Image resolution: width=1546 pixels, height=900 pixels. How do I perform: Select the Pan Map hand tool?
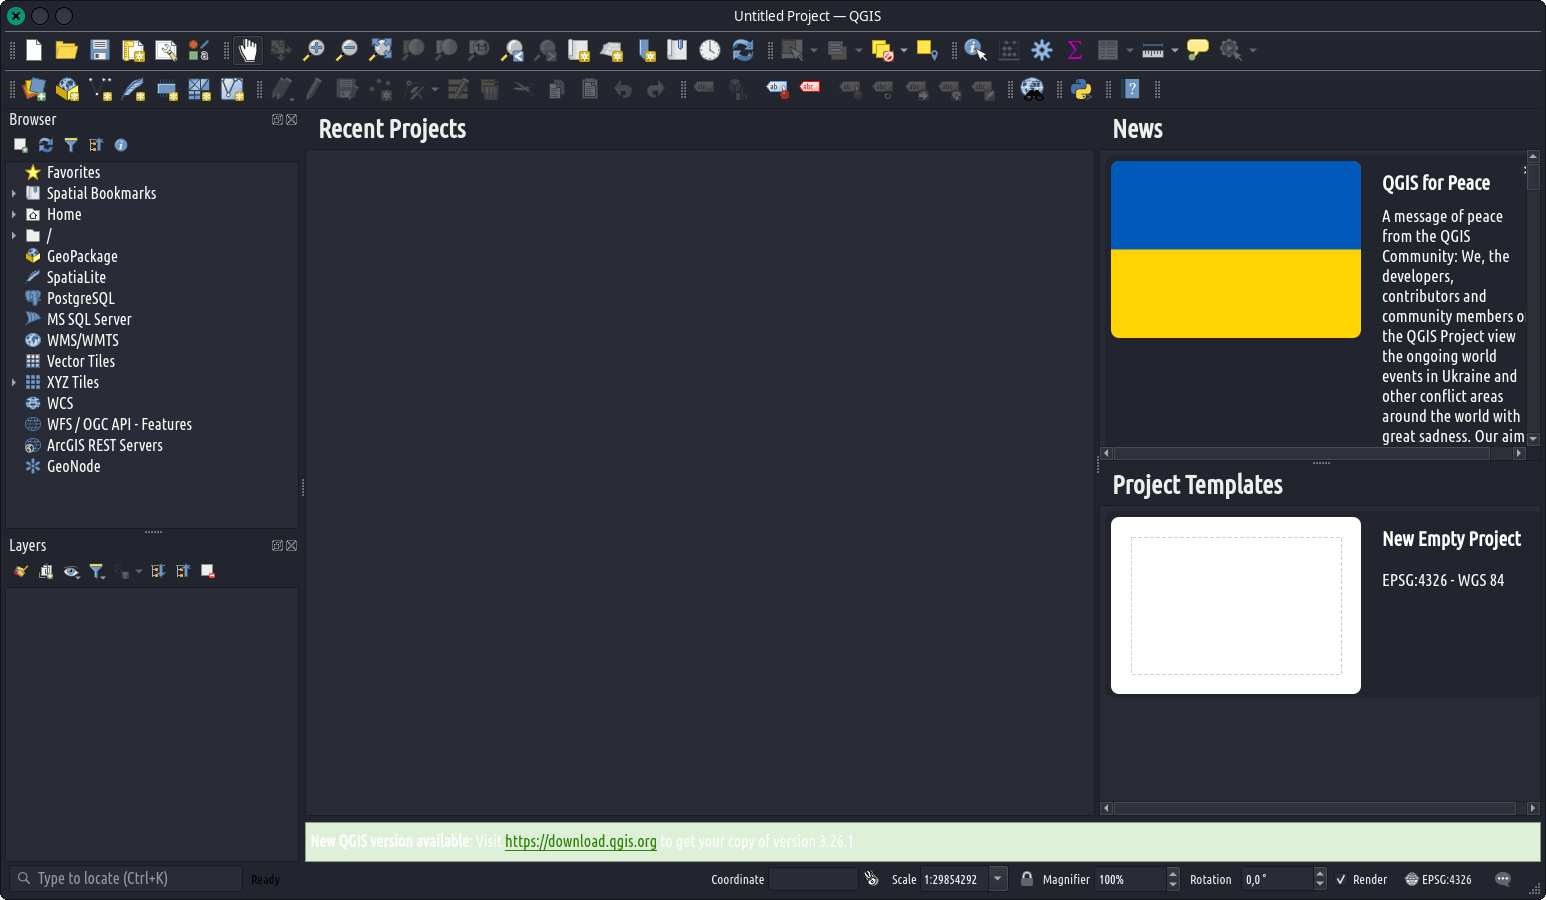(x=248, y=50)
